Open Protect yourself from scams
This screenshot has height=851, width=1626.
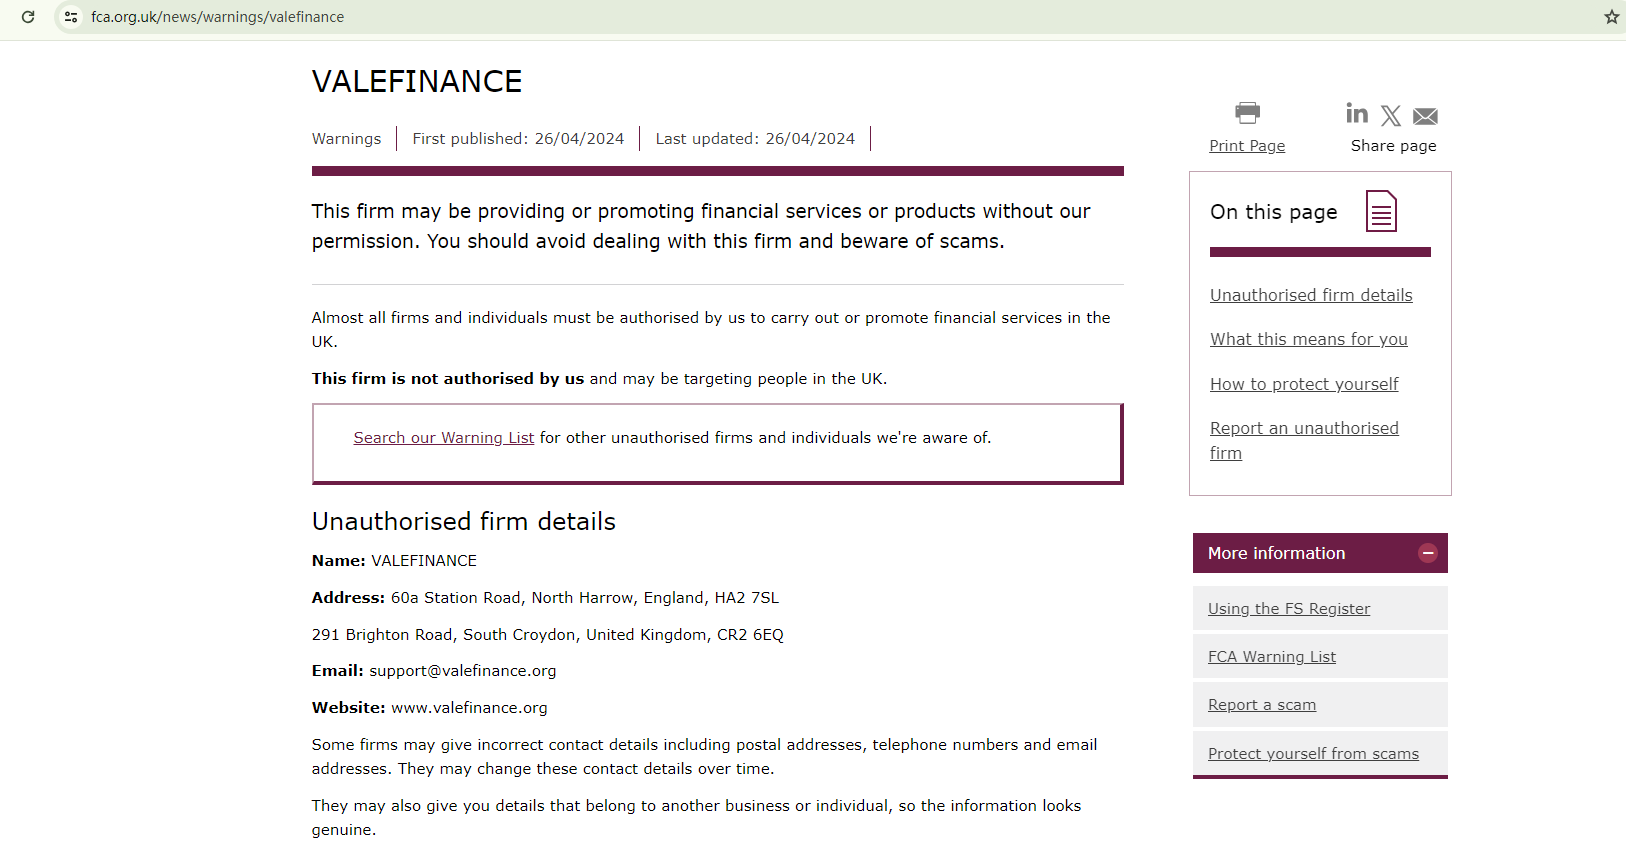(x=1313, y=754)
